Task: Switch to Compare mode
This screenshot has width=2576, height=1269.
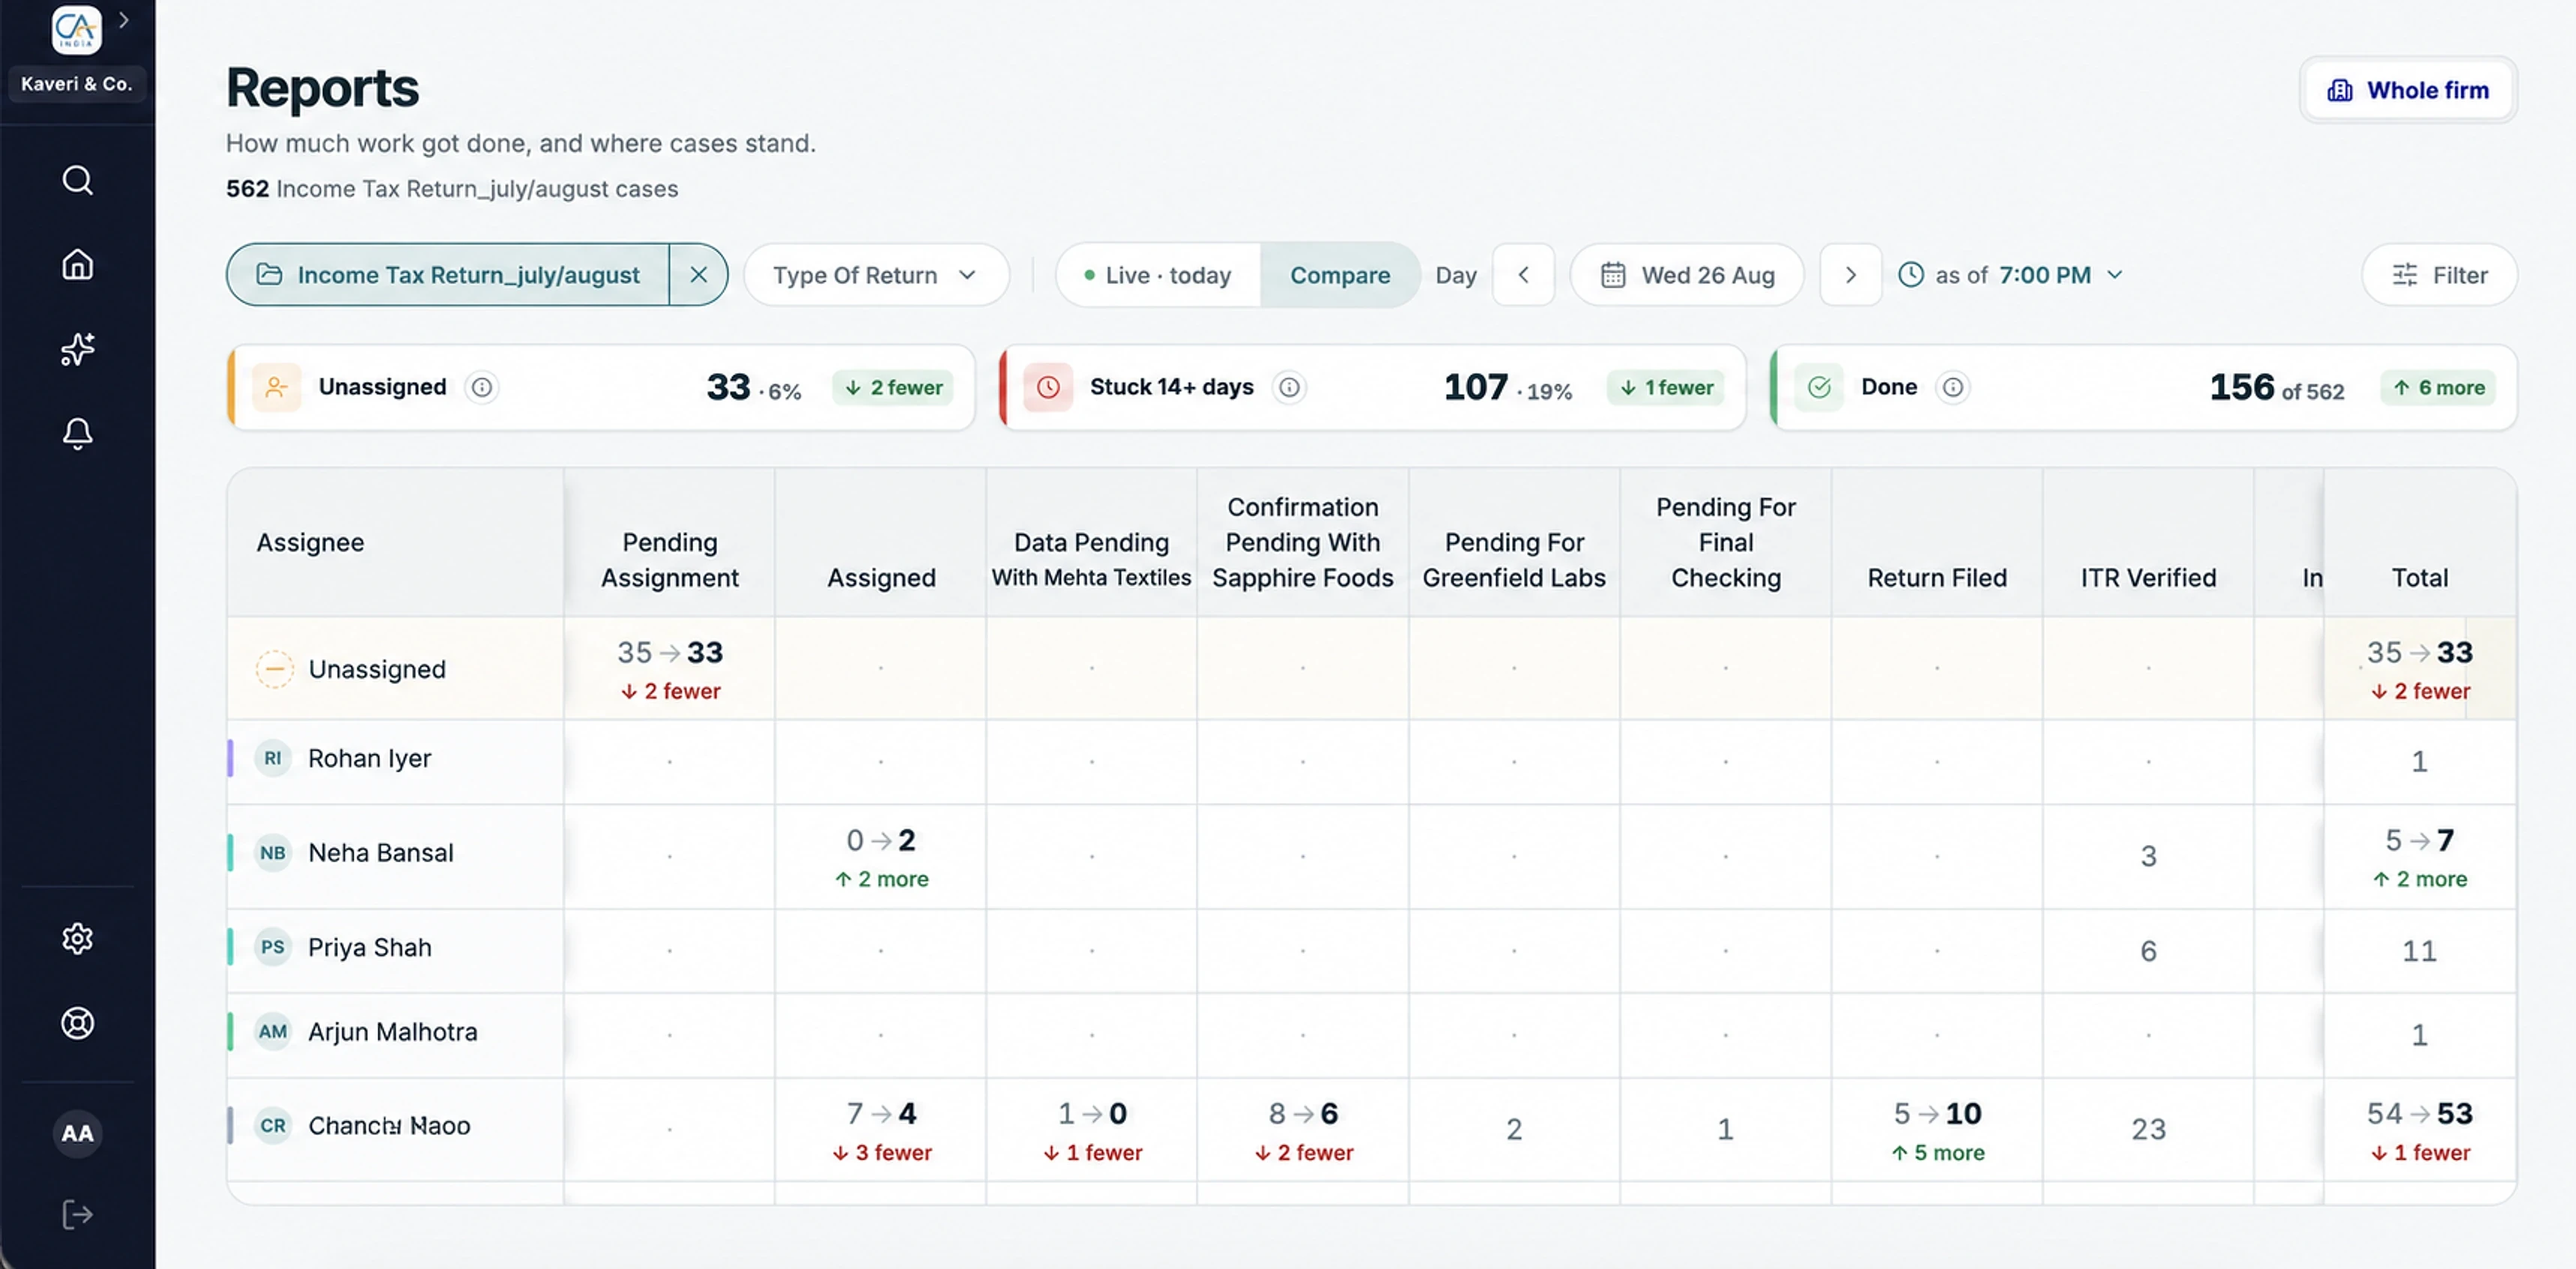Action: pyautogui.click(x=1340, y=275)
